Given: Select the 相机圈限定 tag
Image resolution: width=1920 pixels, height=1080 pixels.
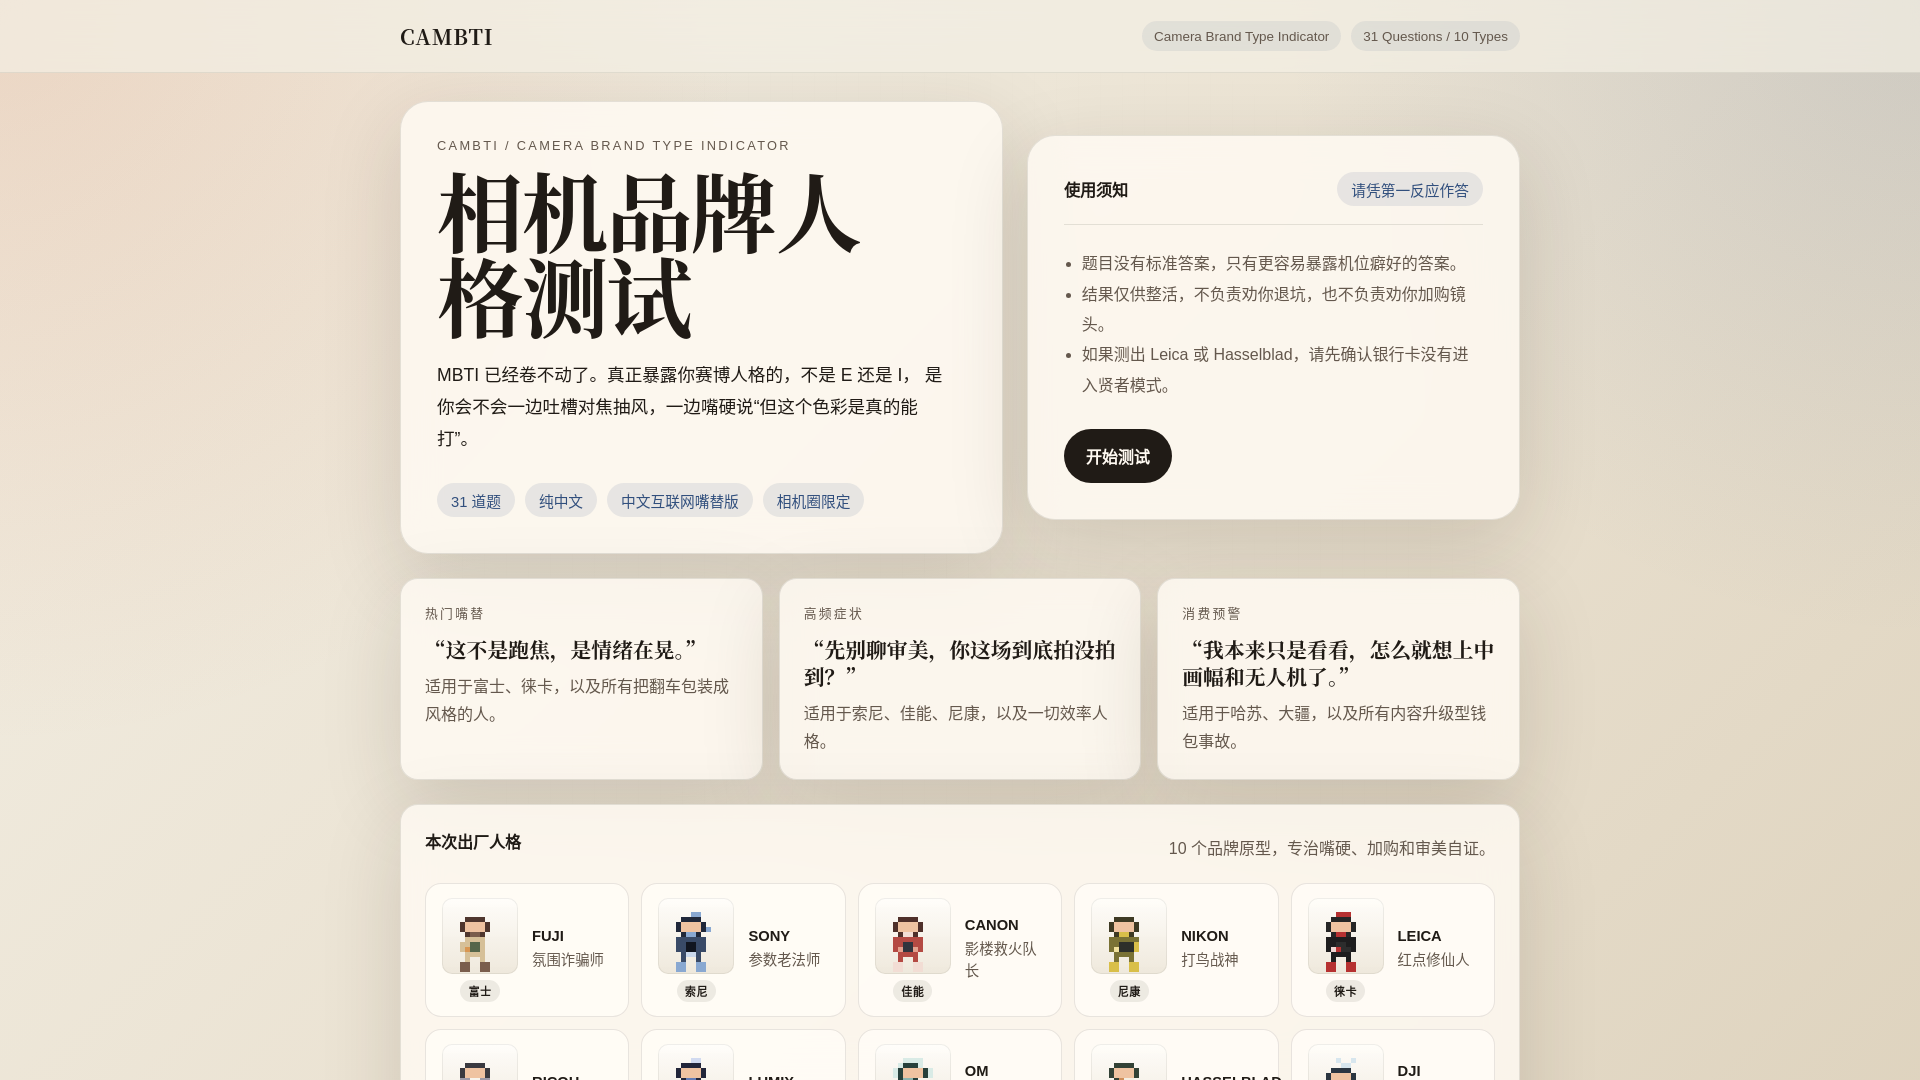Looking at the screenshot, I should (x=814, y=501).
